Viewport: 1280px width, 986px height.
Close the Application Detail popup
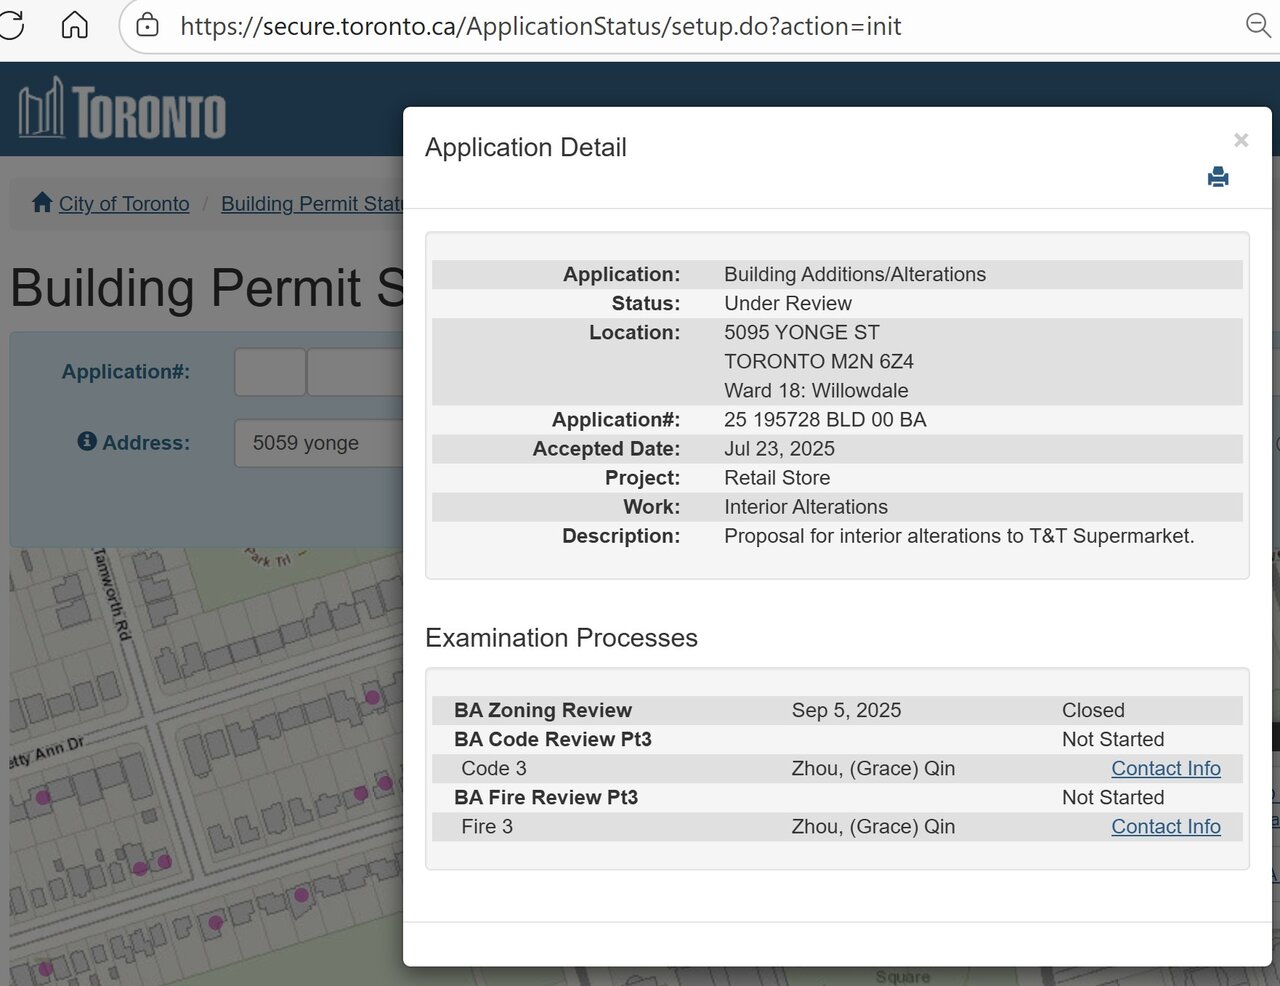pyautogui.click(x=1241, y=140)
